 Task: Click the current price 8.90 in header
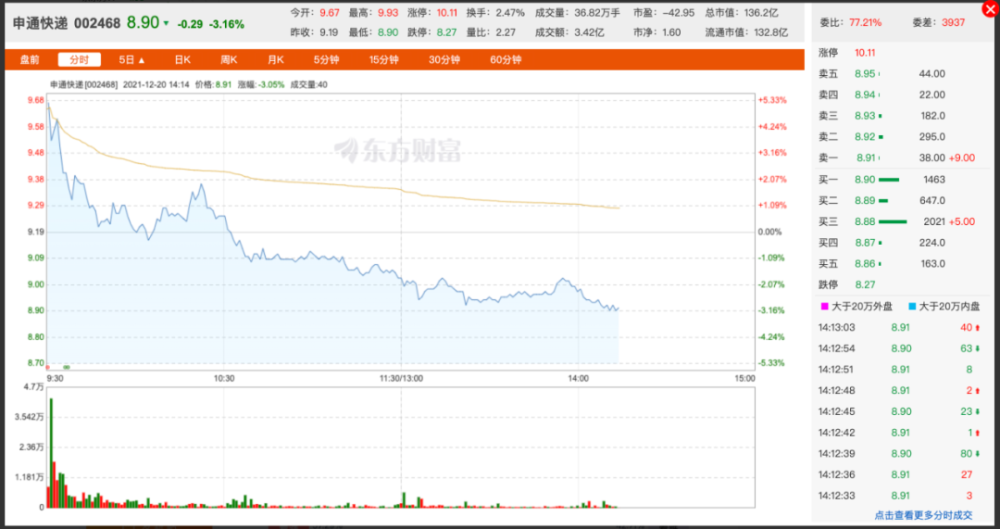pyautogui.click(x=143, y=22)
